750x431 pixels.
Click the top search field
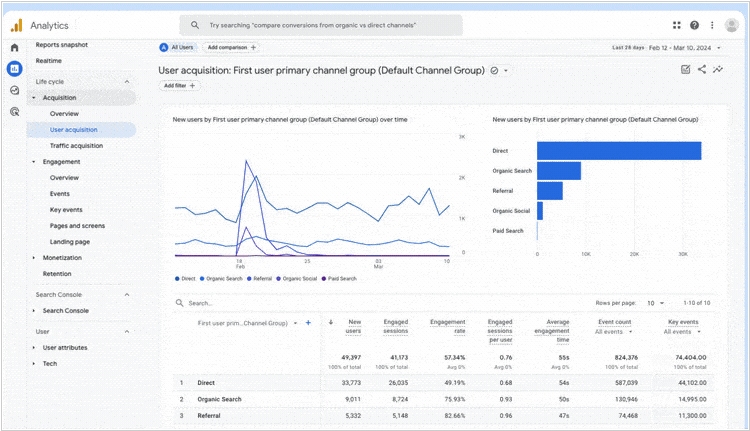click(x=320, y=25)
